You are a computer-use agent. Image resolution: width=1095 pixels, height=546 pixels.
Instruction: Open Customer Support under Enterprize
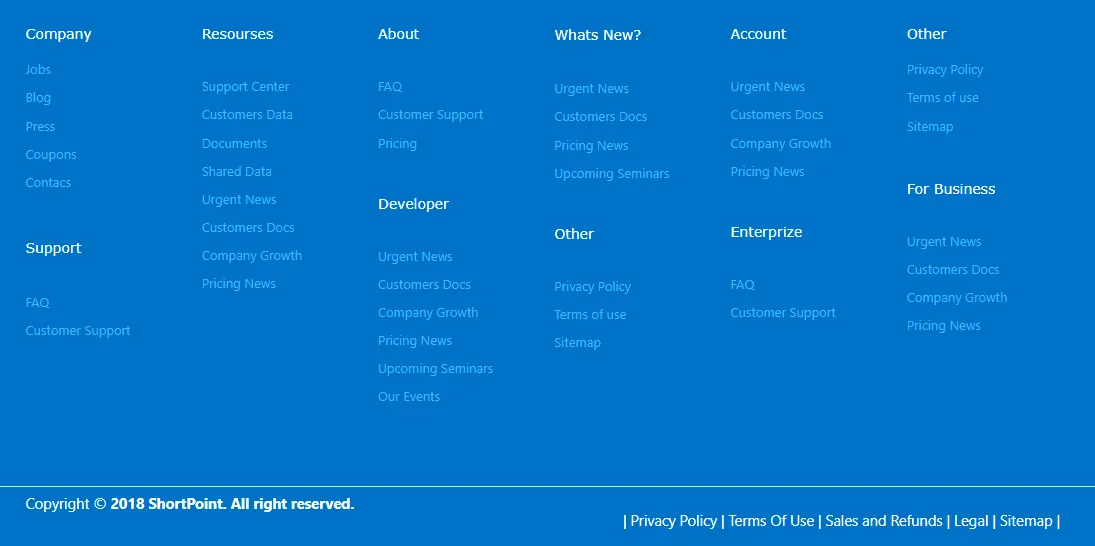pos(783,313)
